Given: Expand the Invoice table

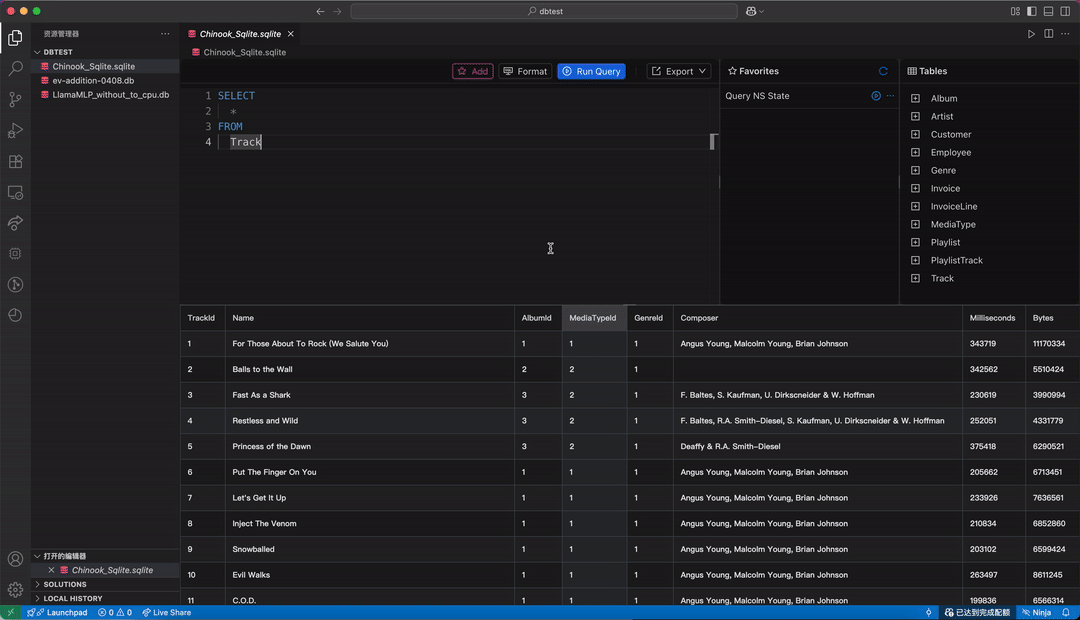Looking at the screenshot, I should [915, 188].
